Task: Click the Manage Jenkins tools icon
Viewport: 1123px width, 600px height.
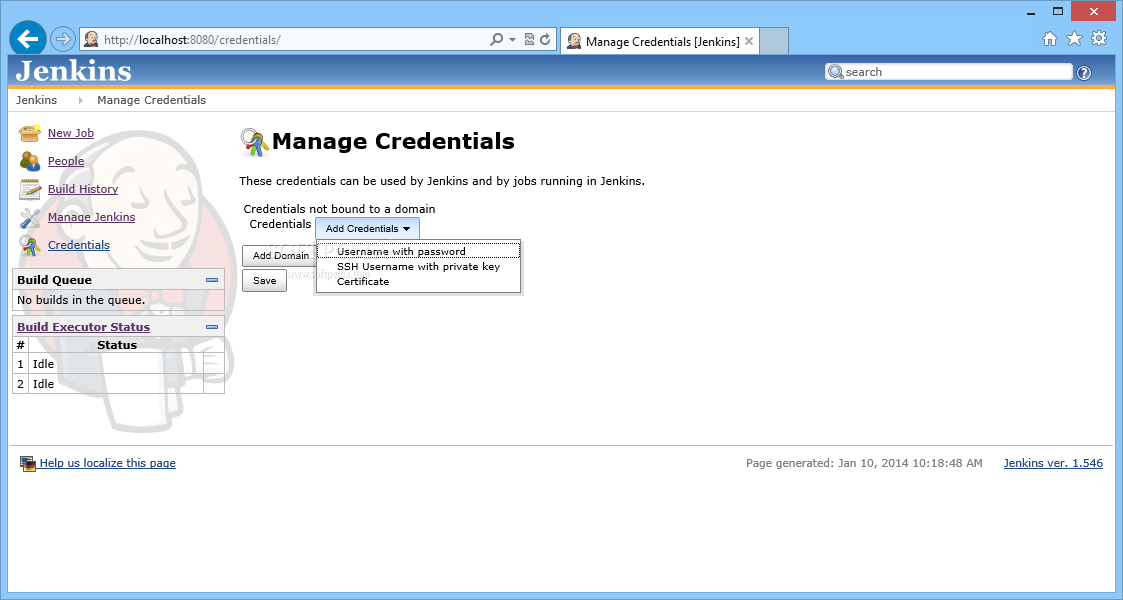Action: point(29,218)
